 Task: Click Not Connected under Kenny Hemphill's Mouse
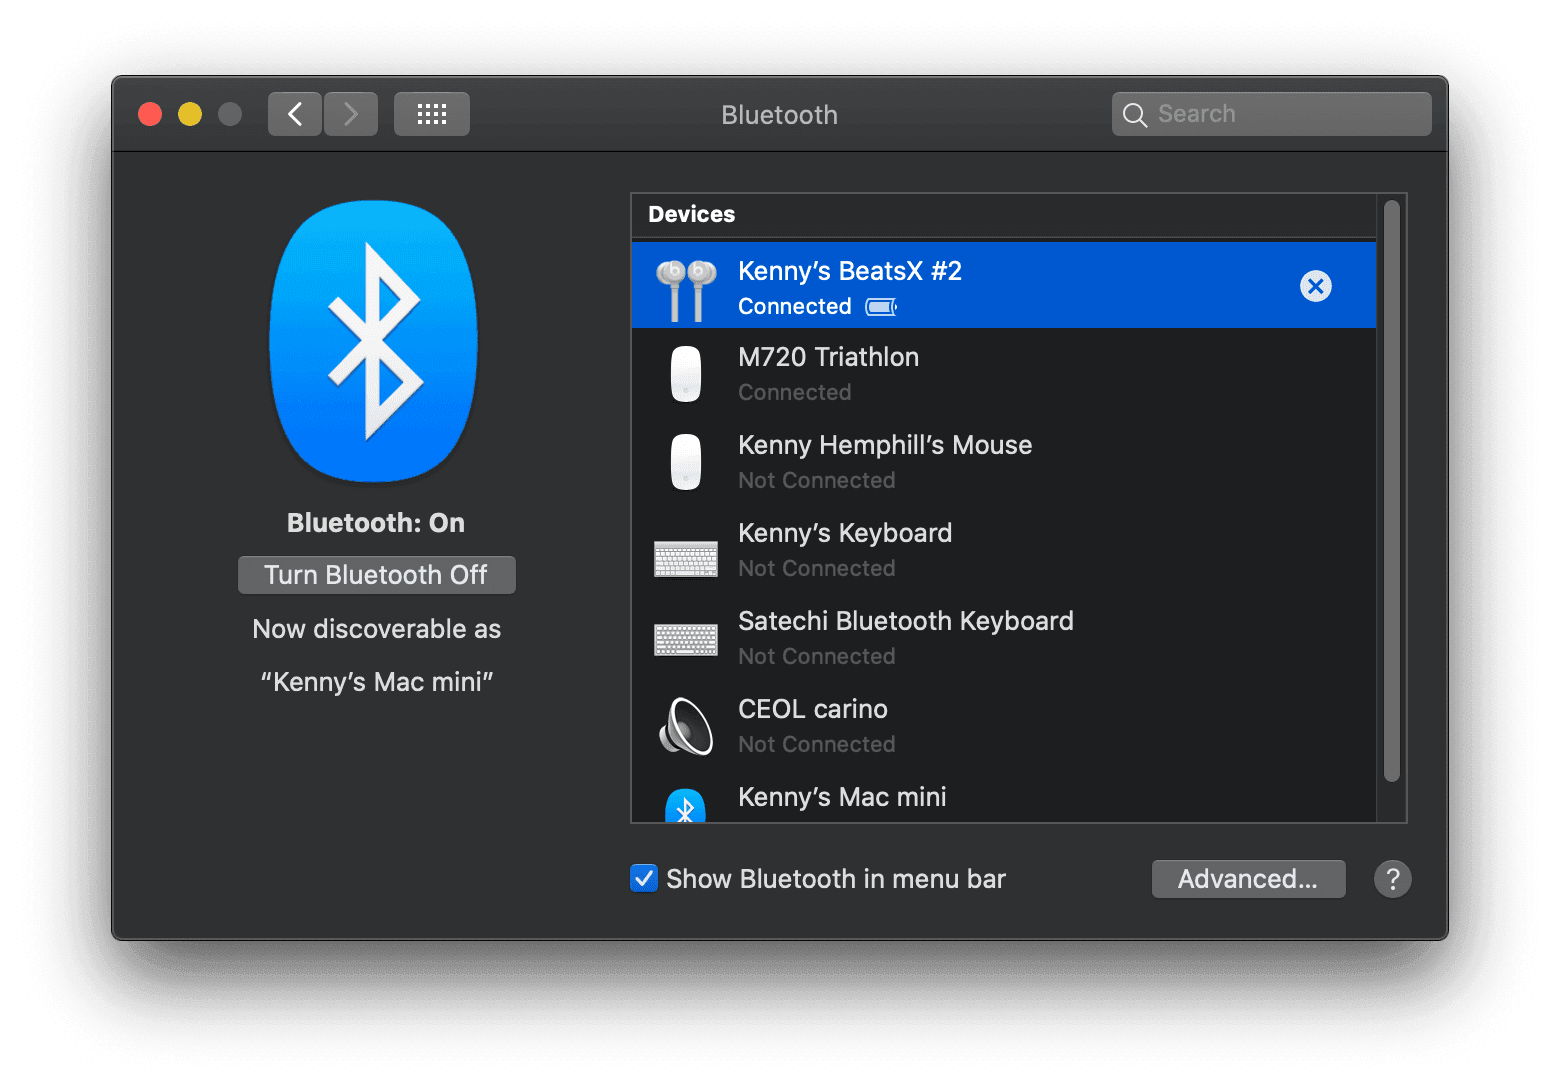coord(817,481)
